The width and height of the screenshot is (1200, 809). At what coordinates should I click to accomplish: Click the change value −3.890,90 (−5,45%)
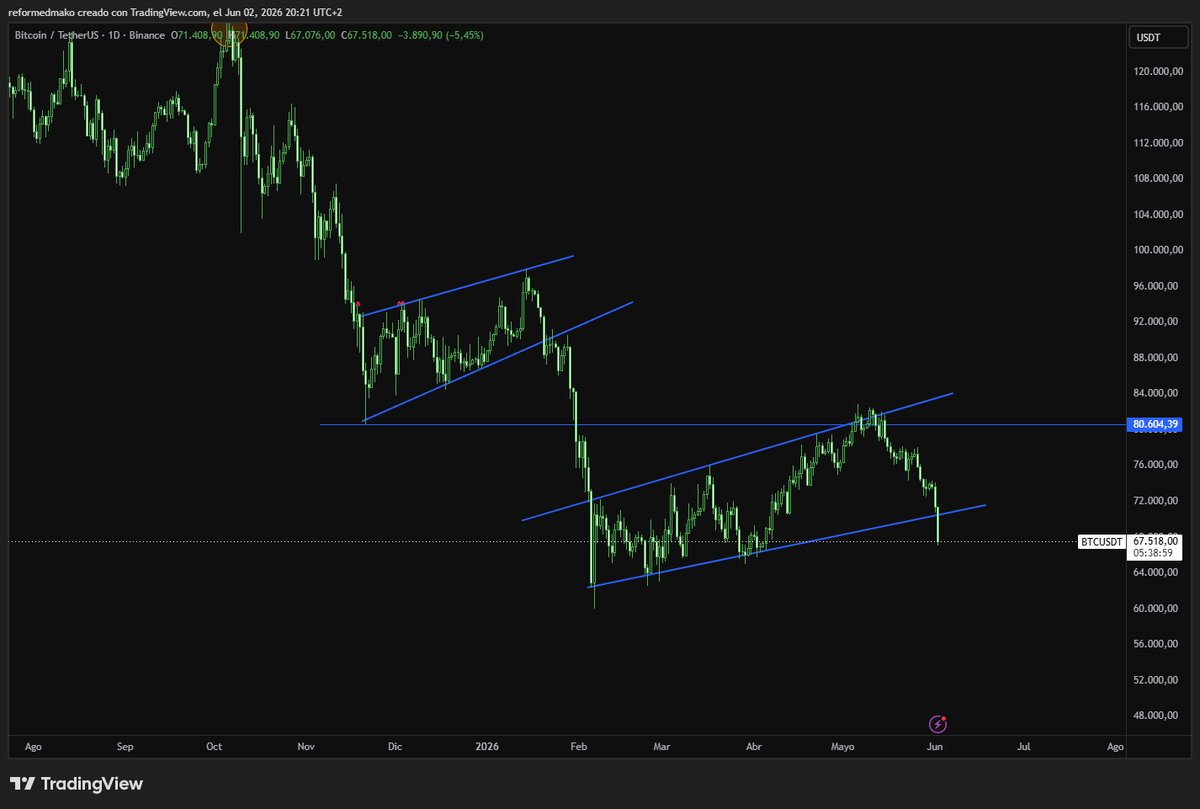[x=442, y=35]
